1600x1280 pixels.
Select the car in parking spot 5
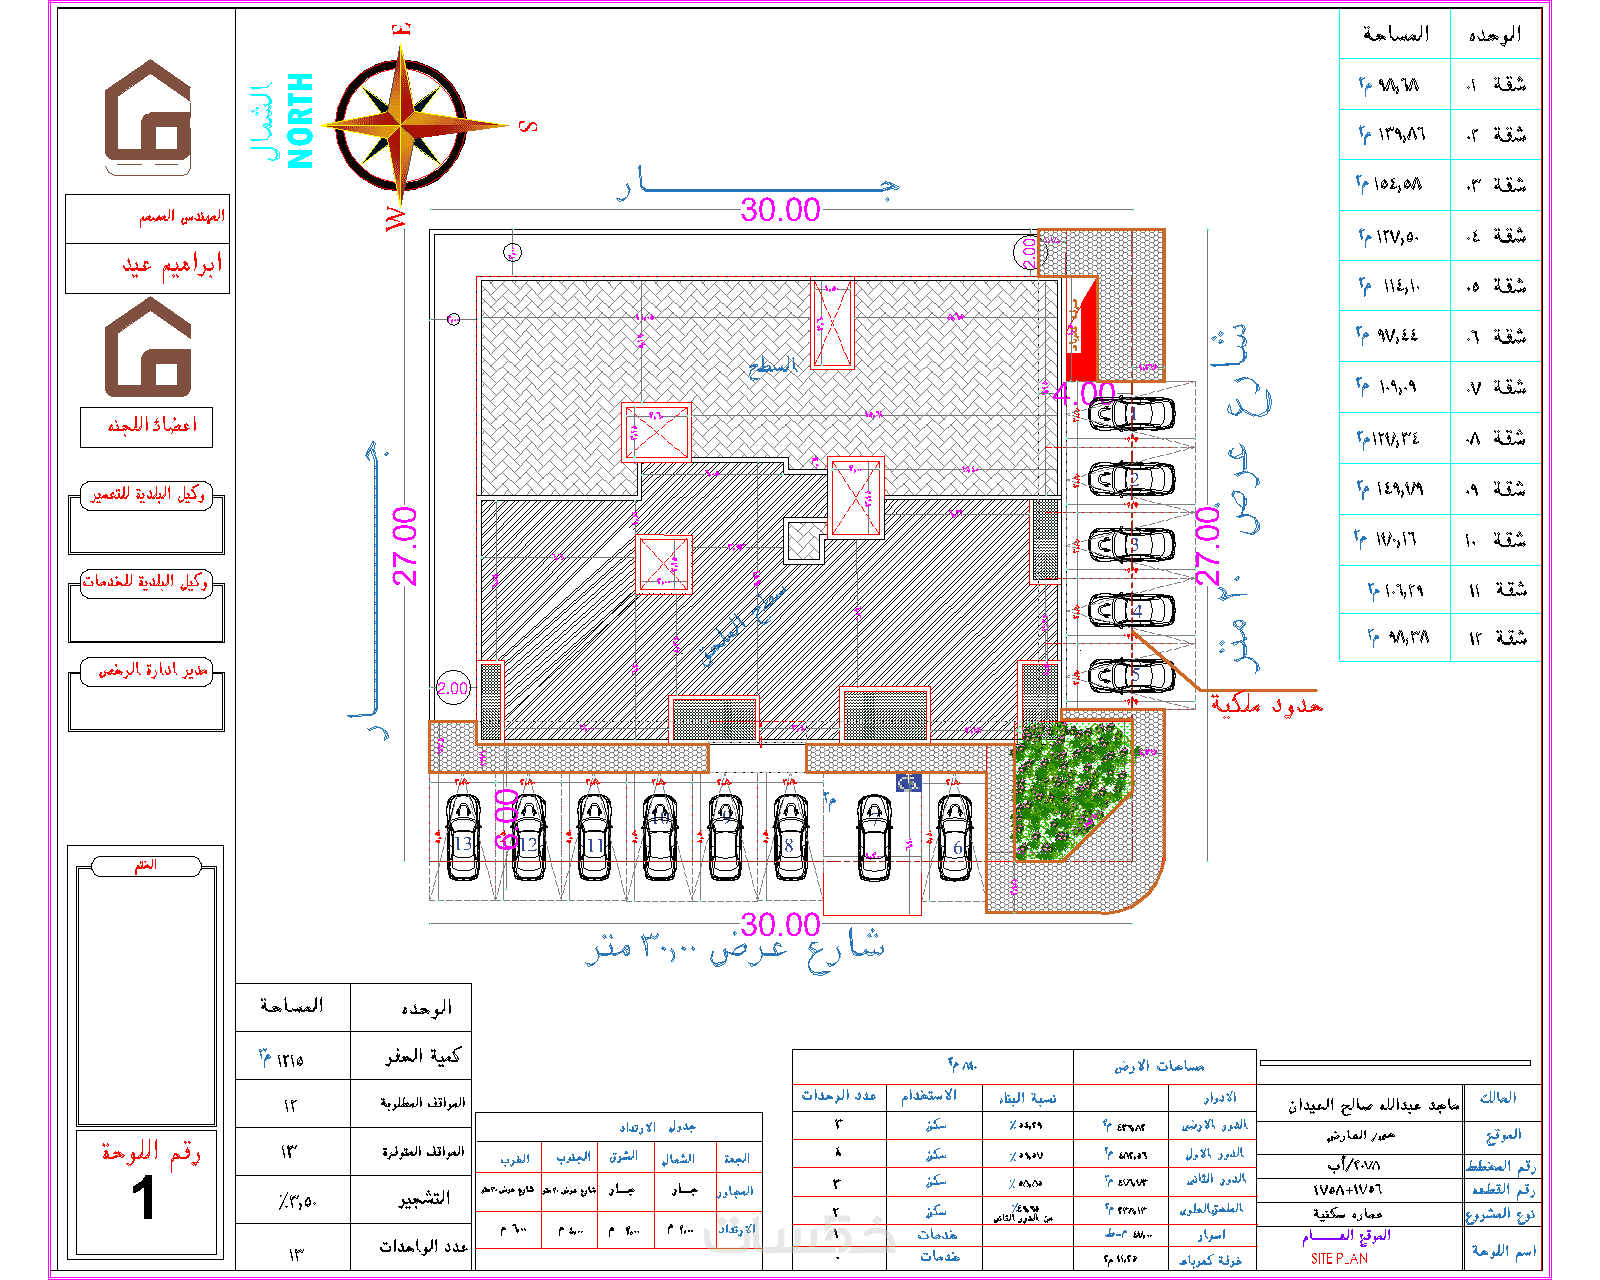pyautogui.click(x=1131, y=676)
